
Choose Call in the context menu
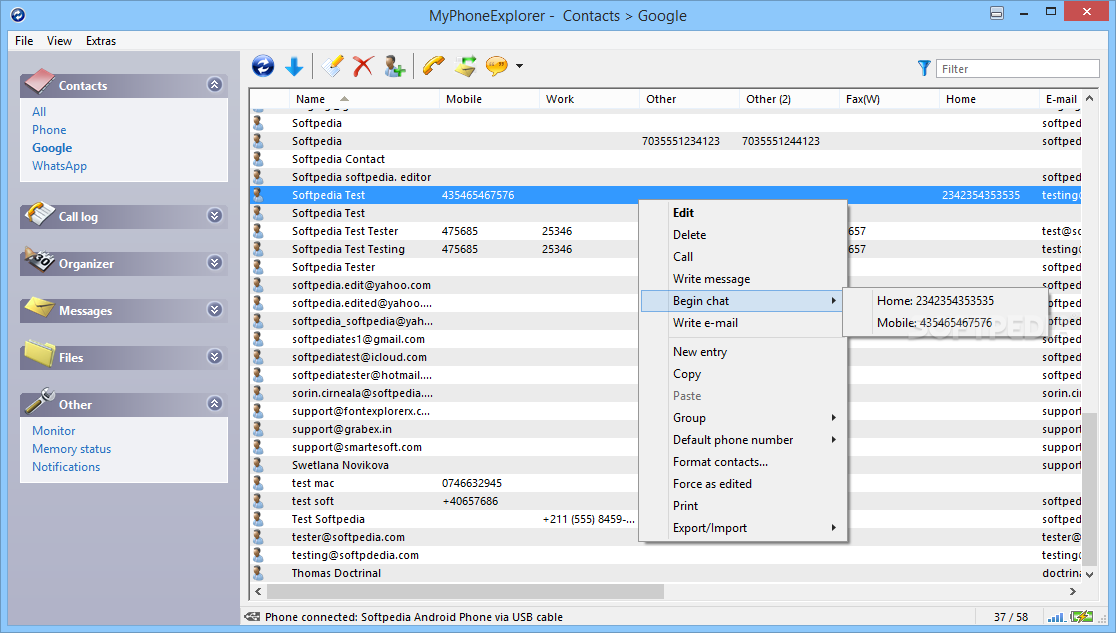click(744, 257)
